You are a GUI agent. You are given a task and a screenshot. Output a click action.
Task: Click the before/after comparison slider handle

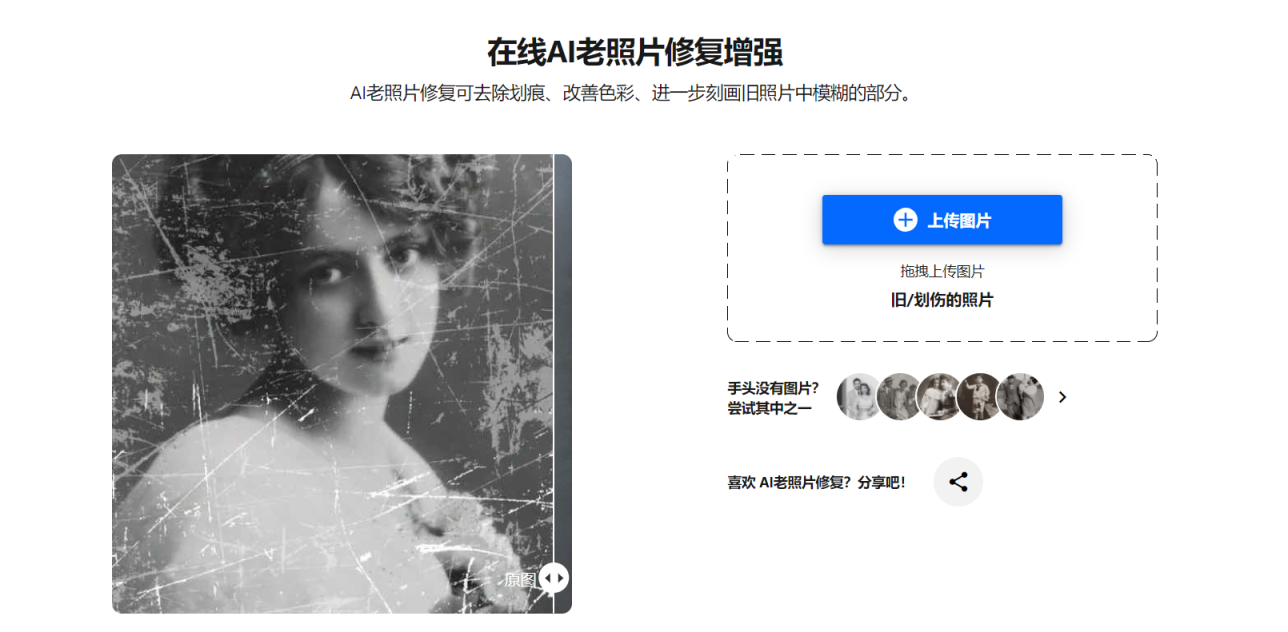pos(554,578)
